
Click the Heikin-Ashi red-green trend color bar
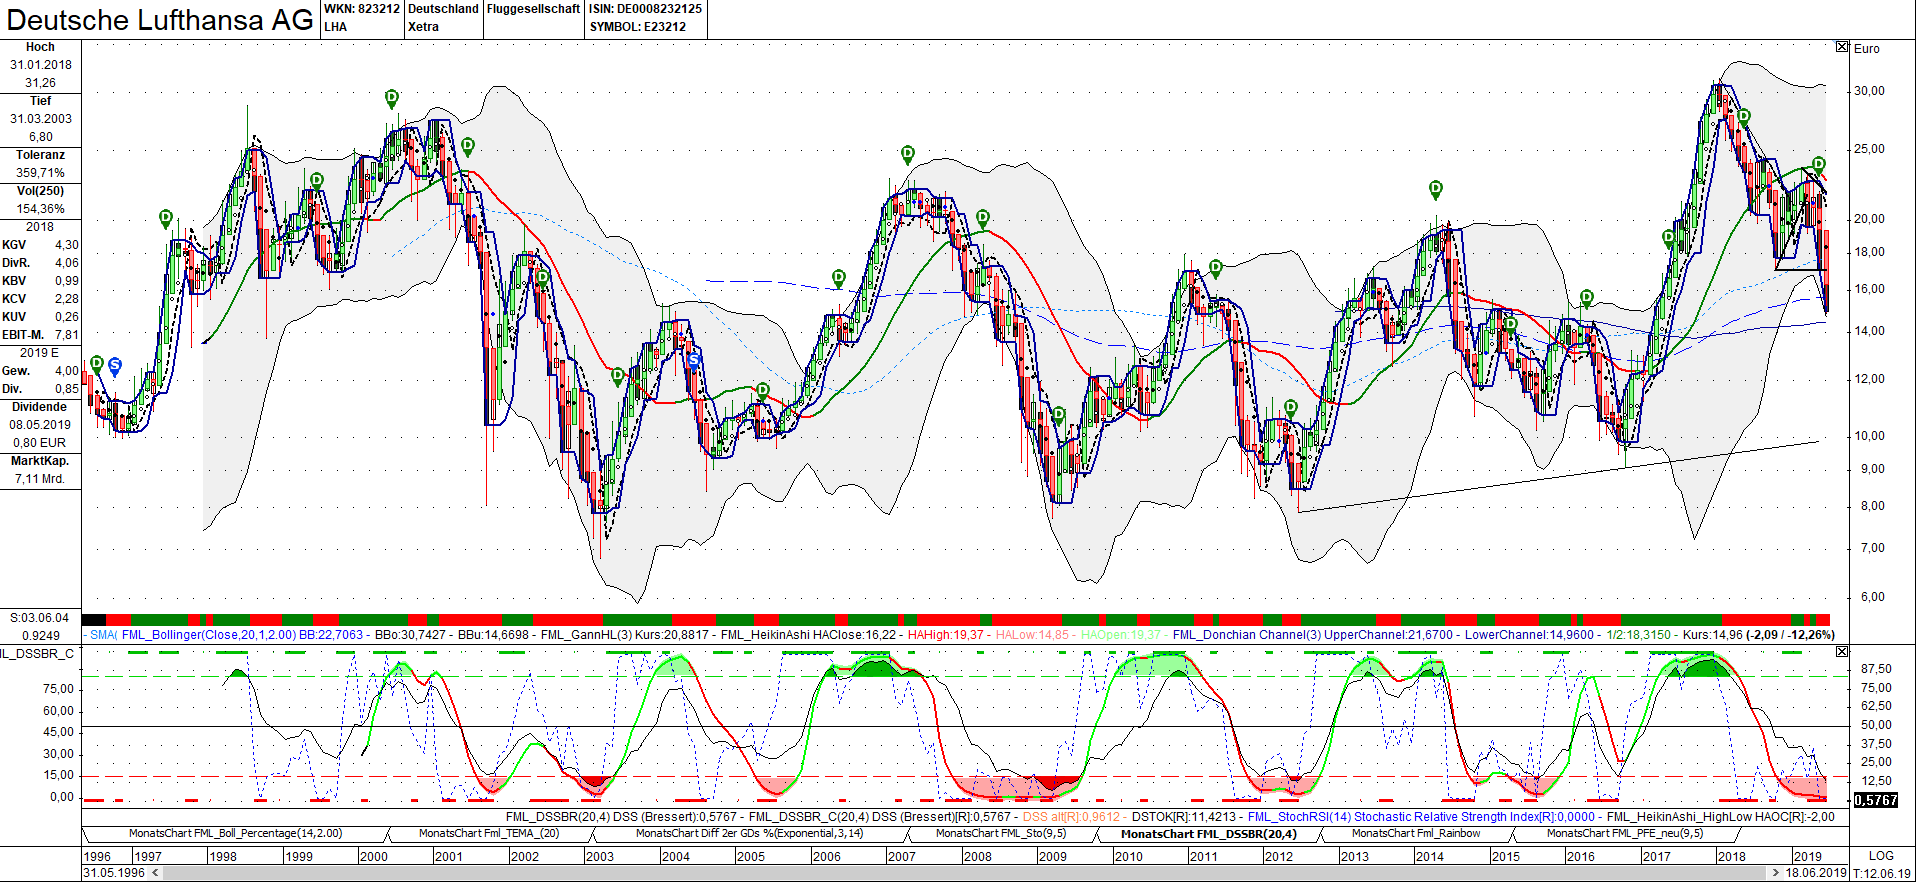956,620
